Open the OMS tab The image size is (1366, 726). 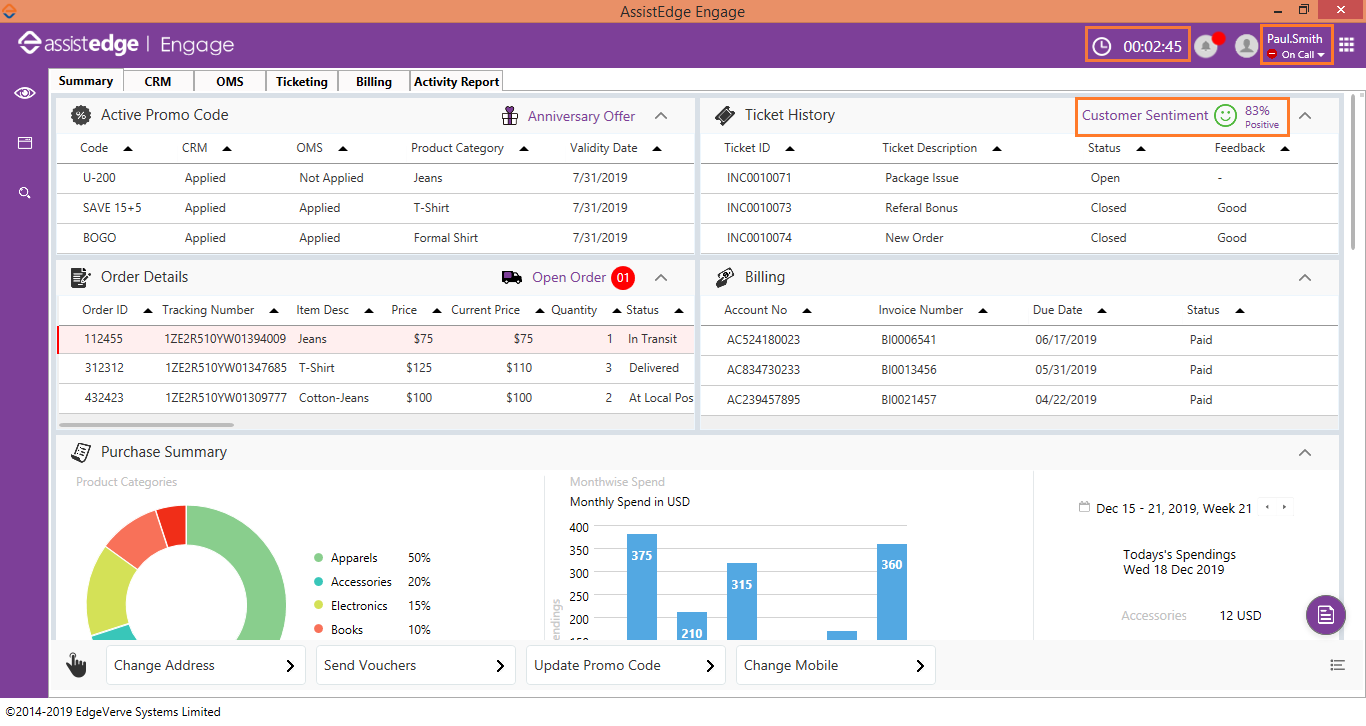[230, 82]
